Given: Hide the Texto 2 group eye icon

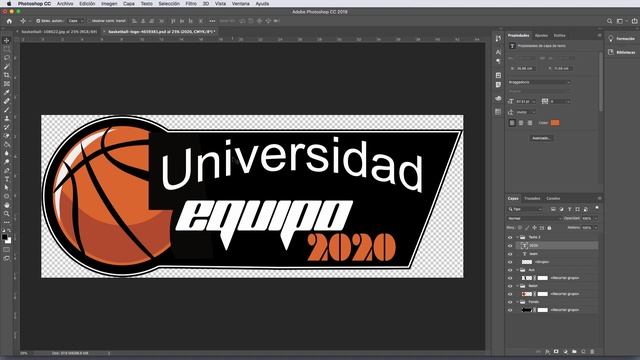Looking at the screenshot, I should [x=510, y=237].
